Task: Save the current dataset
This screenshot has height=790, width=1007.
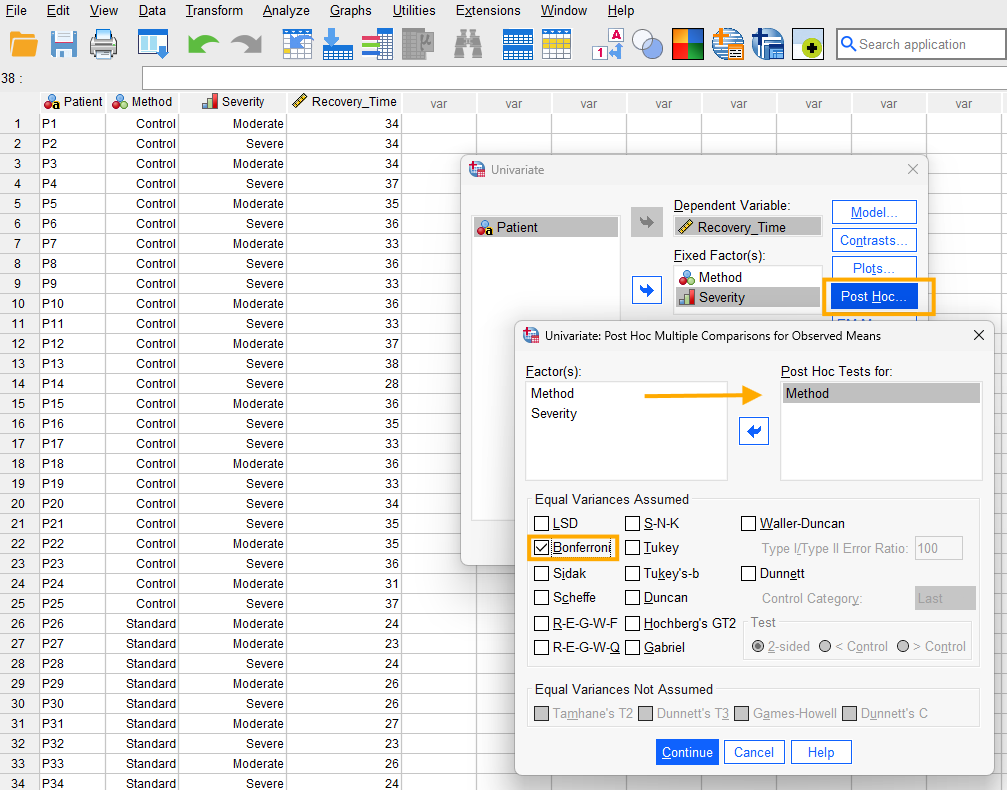Action: 62,44
